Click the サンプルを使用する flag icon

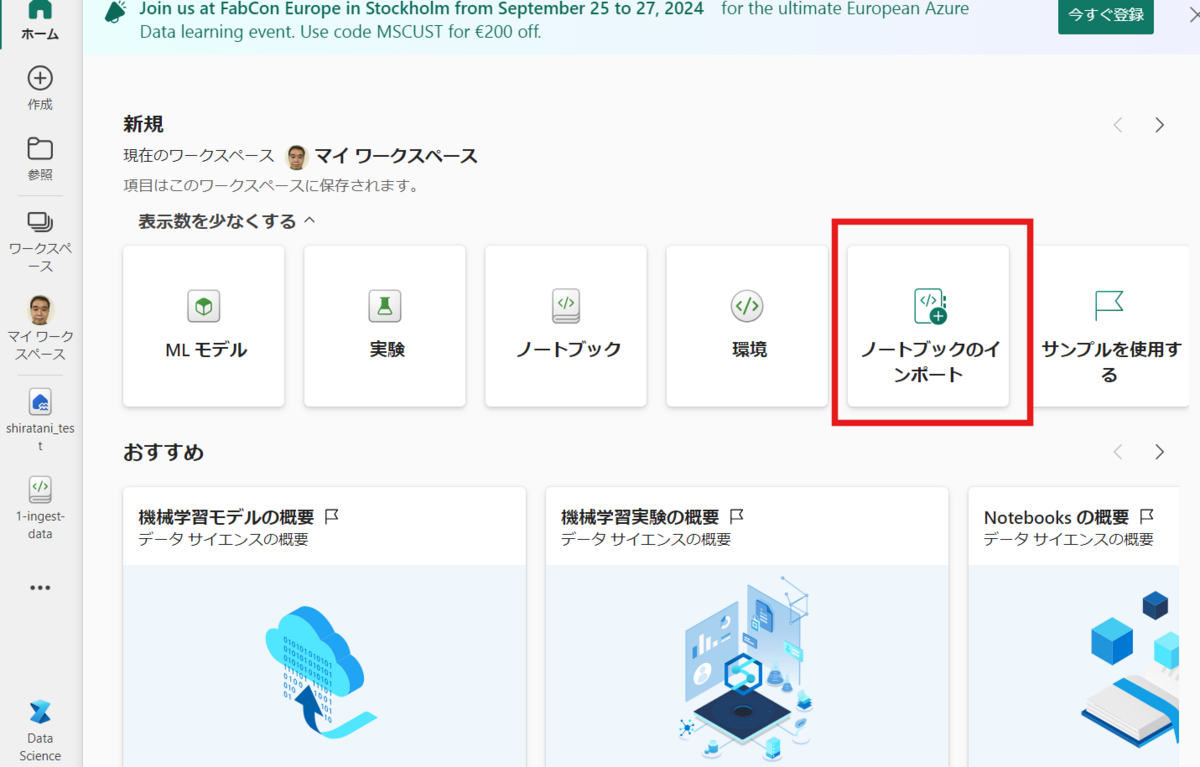pos(1109,305)
